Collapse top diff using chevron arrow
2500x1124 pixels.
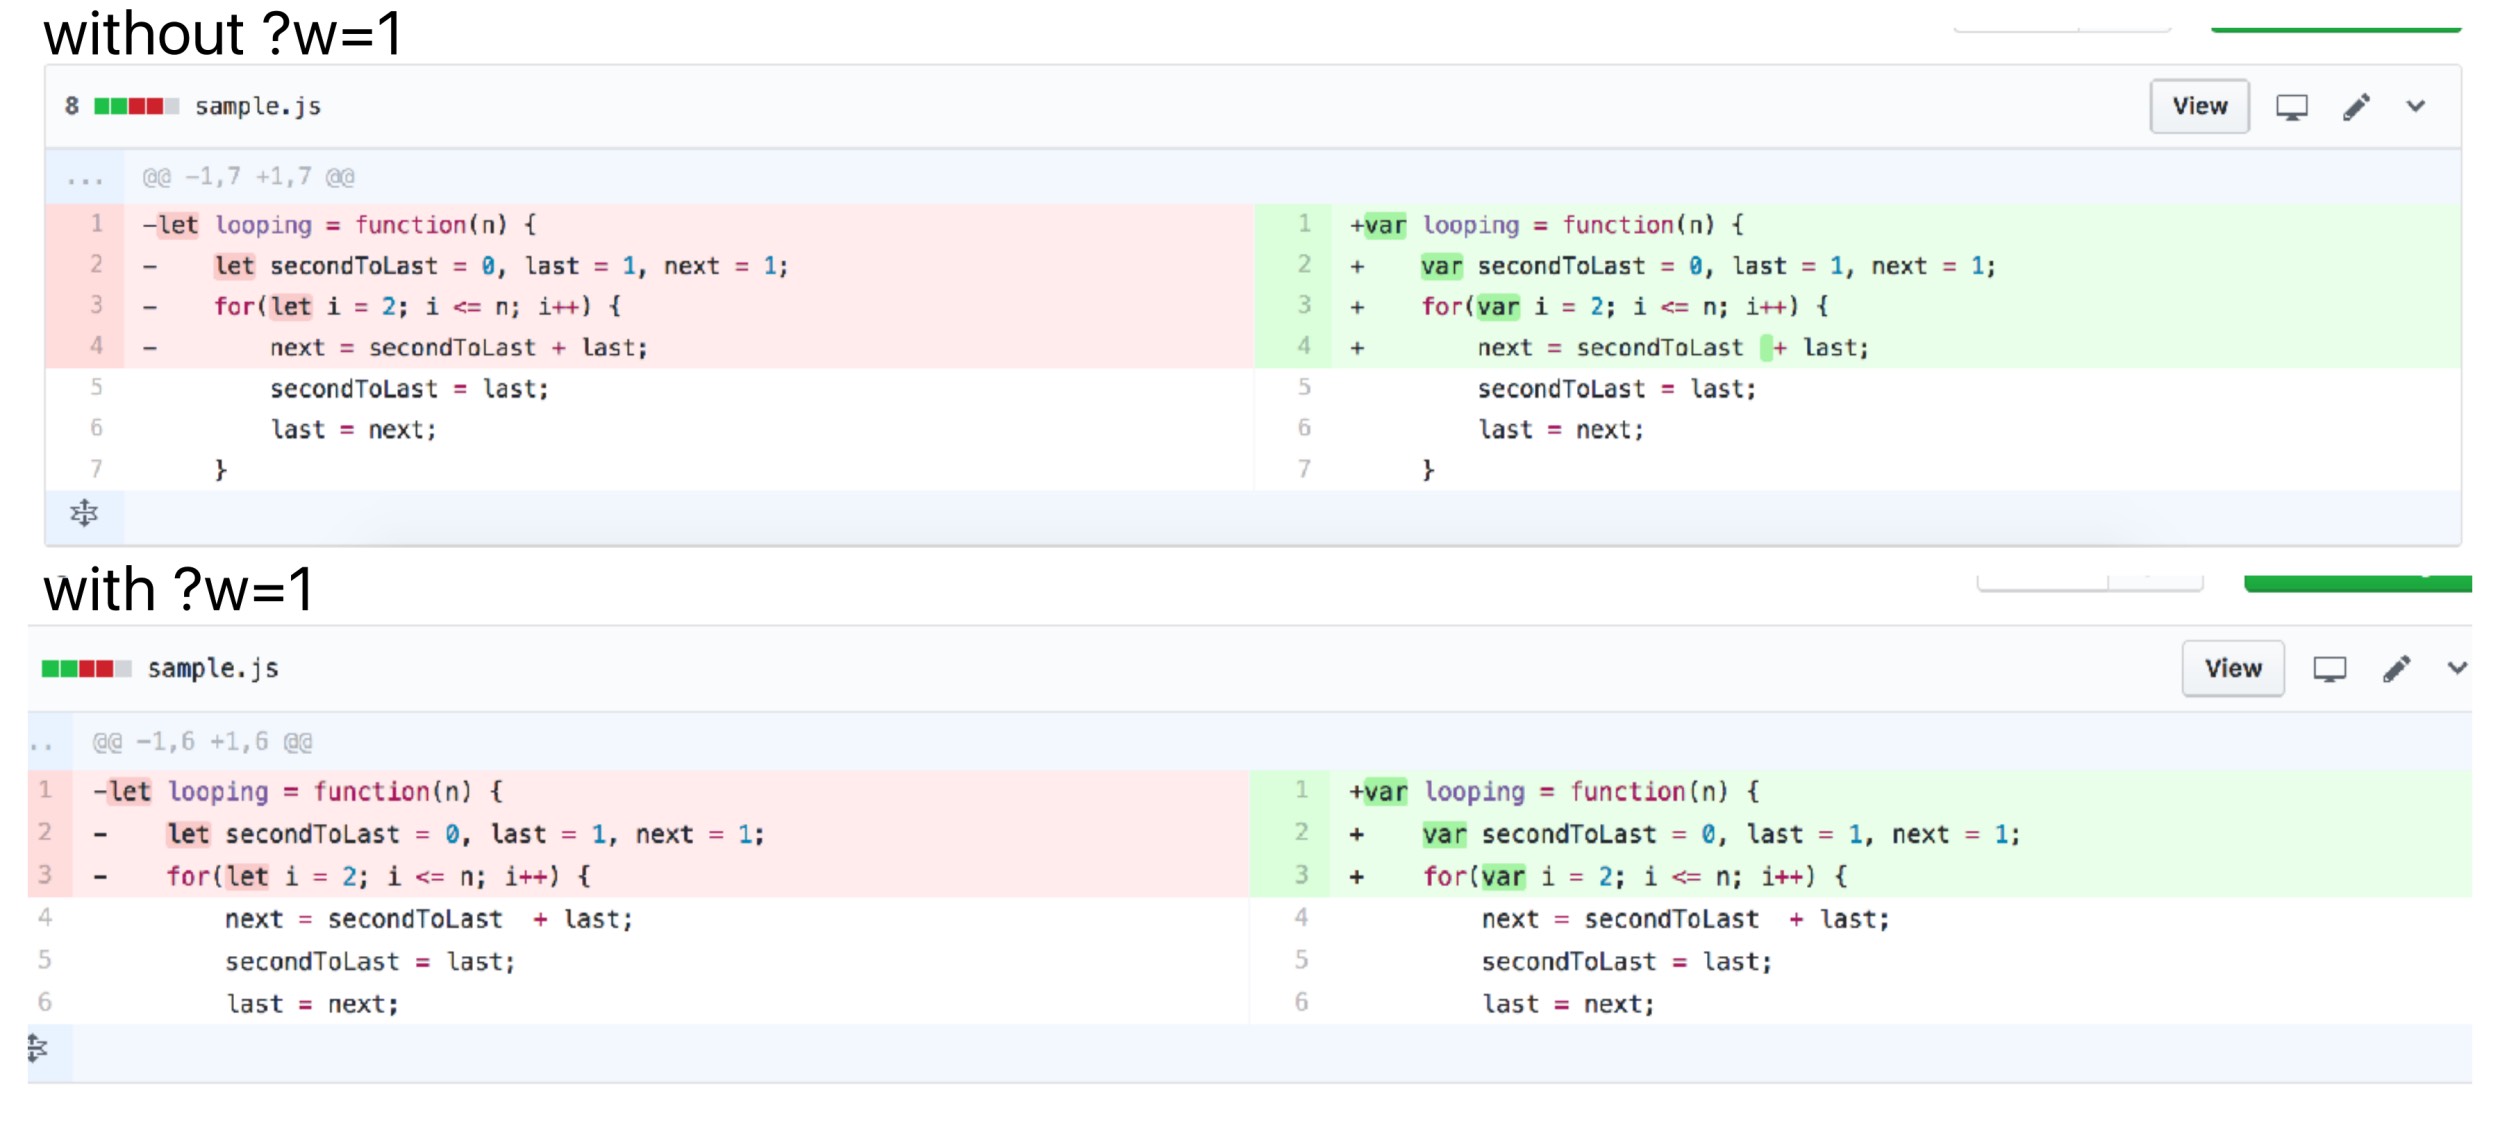point(2416,106)
